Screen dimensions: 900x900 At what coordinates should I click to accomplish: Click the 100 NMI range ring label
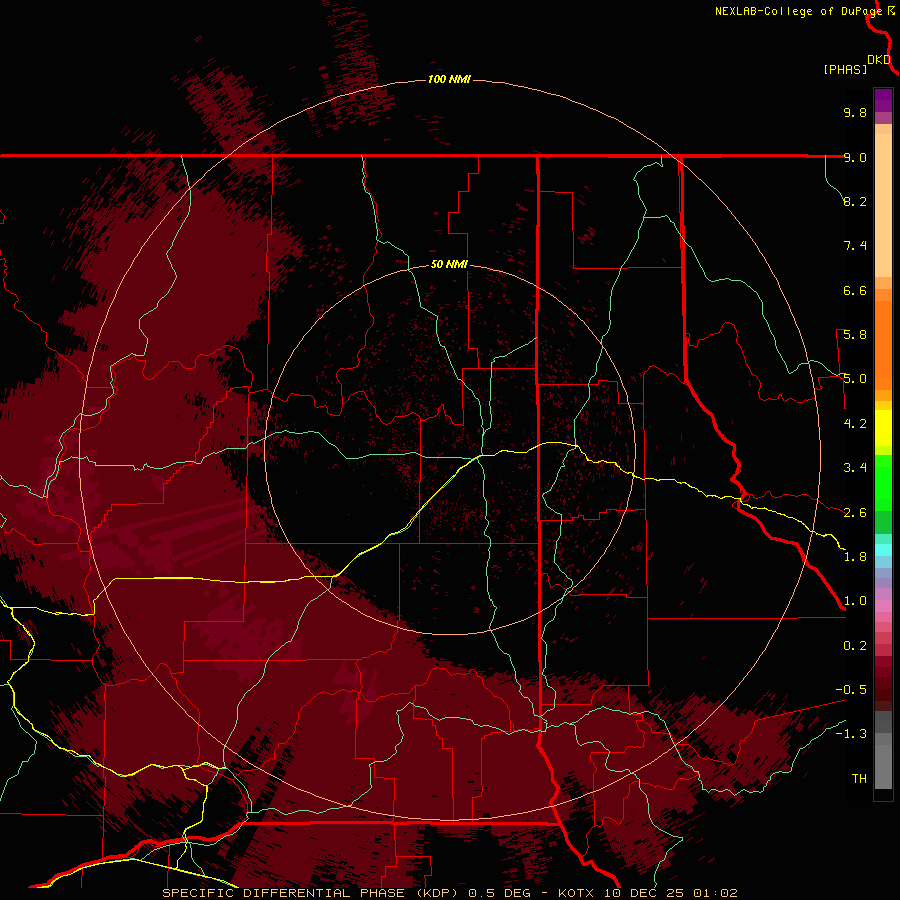coord(449,79)
